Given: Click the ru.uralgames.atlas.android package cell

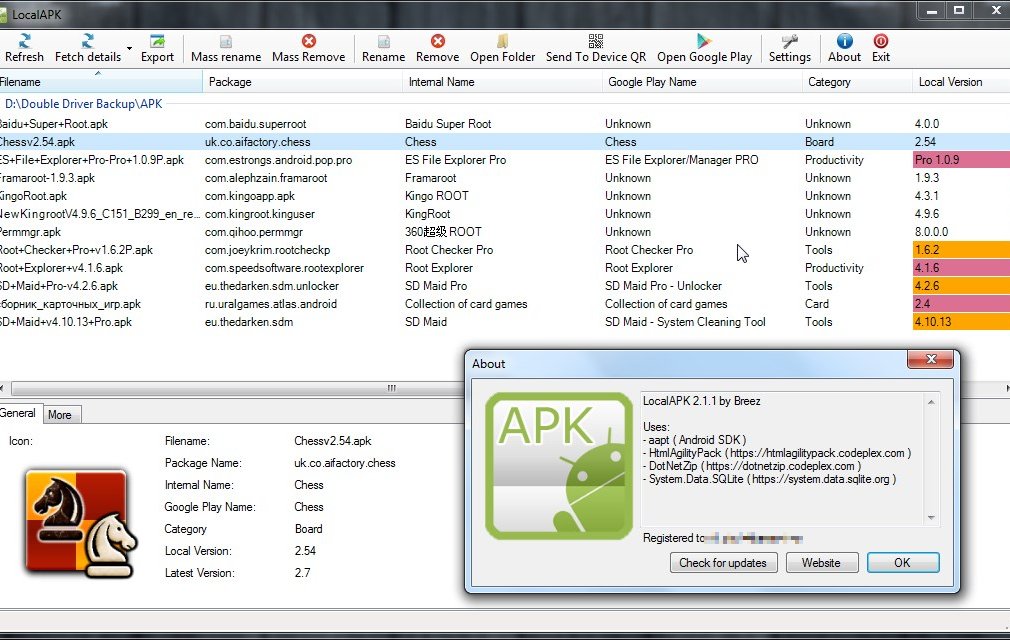Looking at the screenshot, I should click(271, 304).
